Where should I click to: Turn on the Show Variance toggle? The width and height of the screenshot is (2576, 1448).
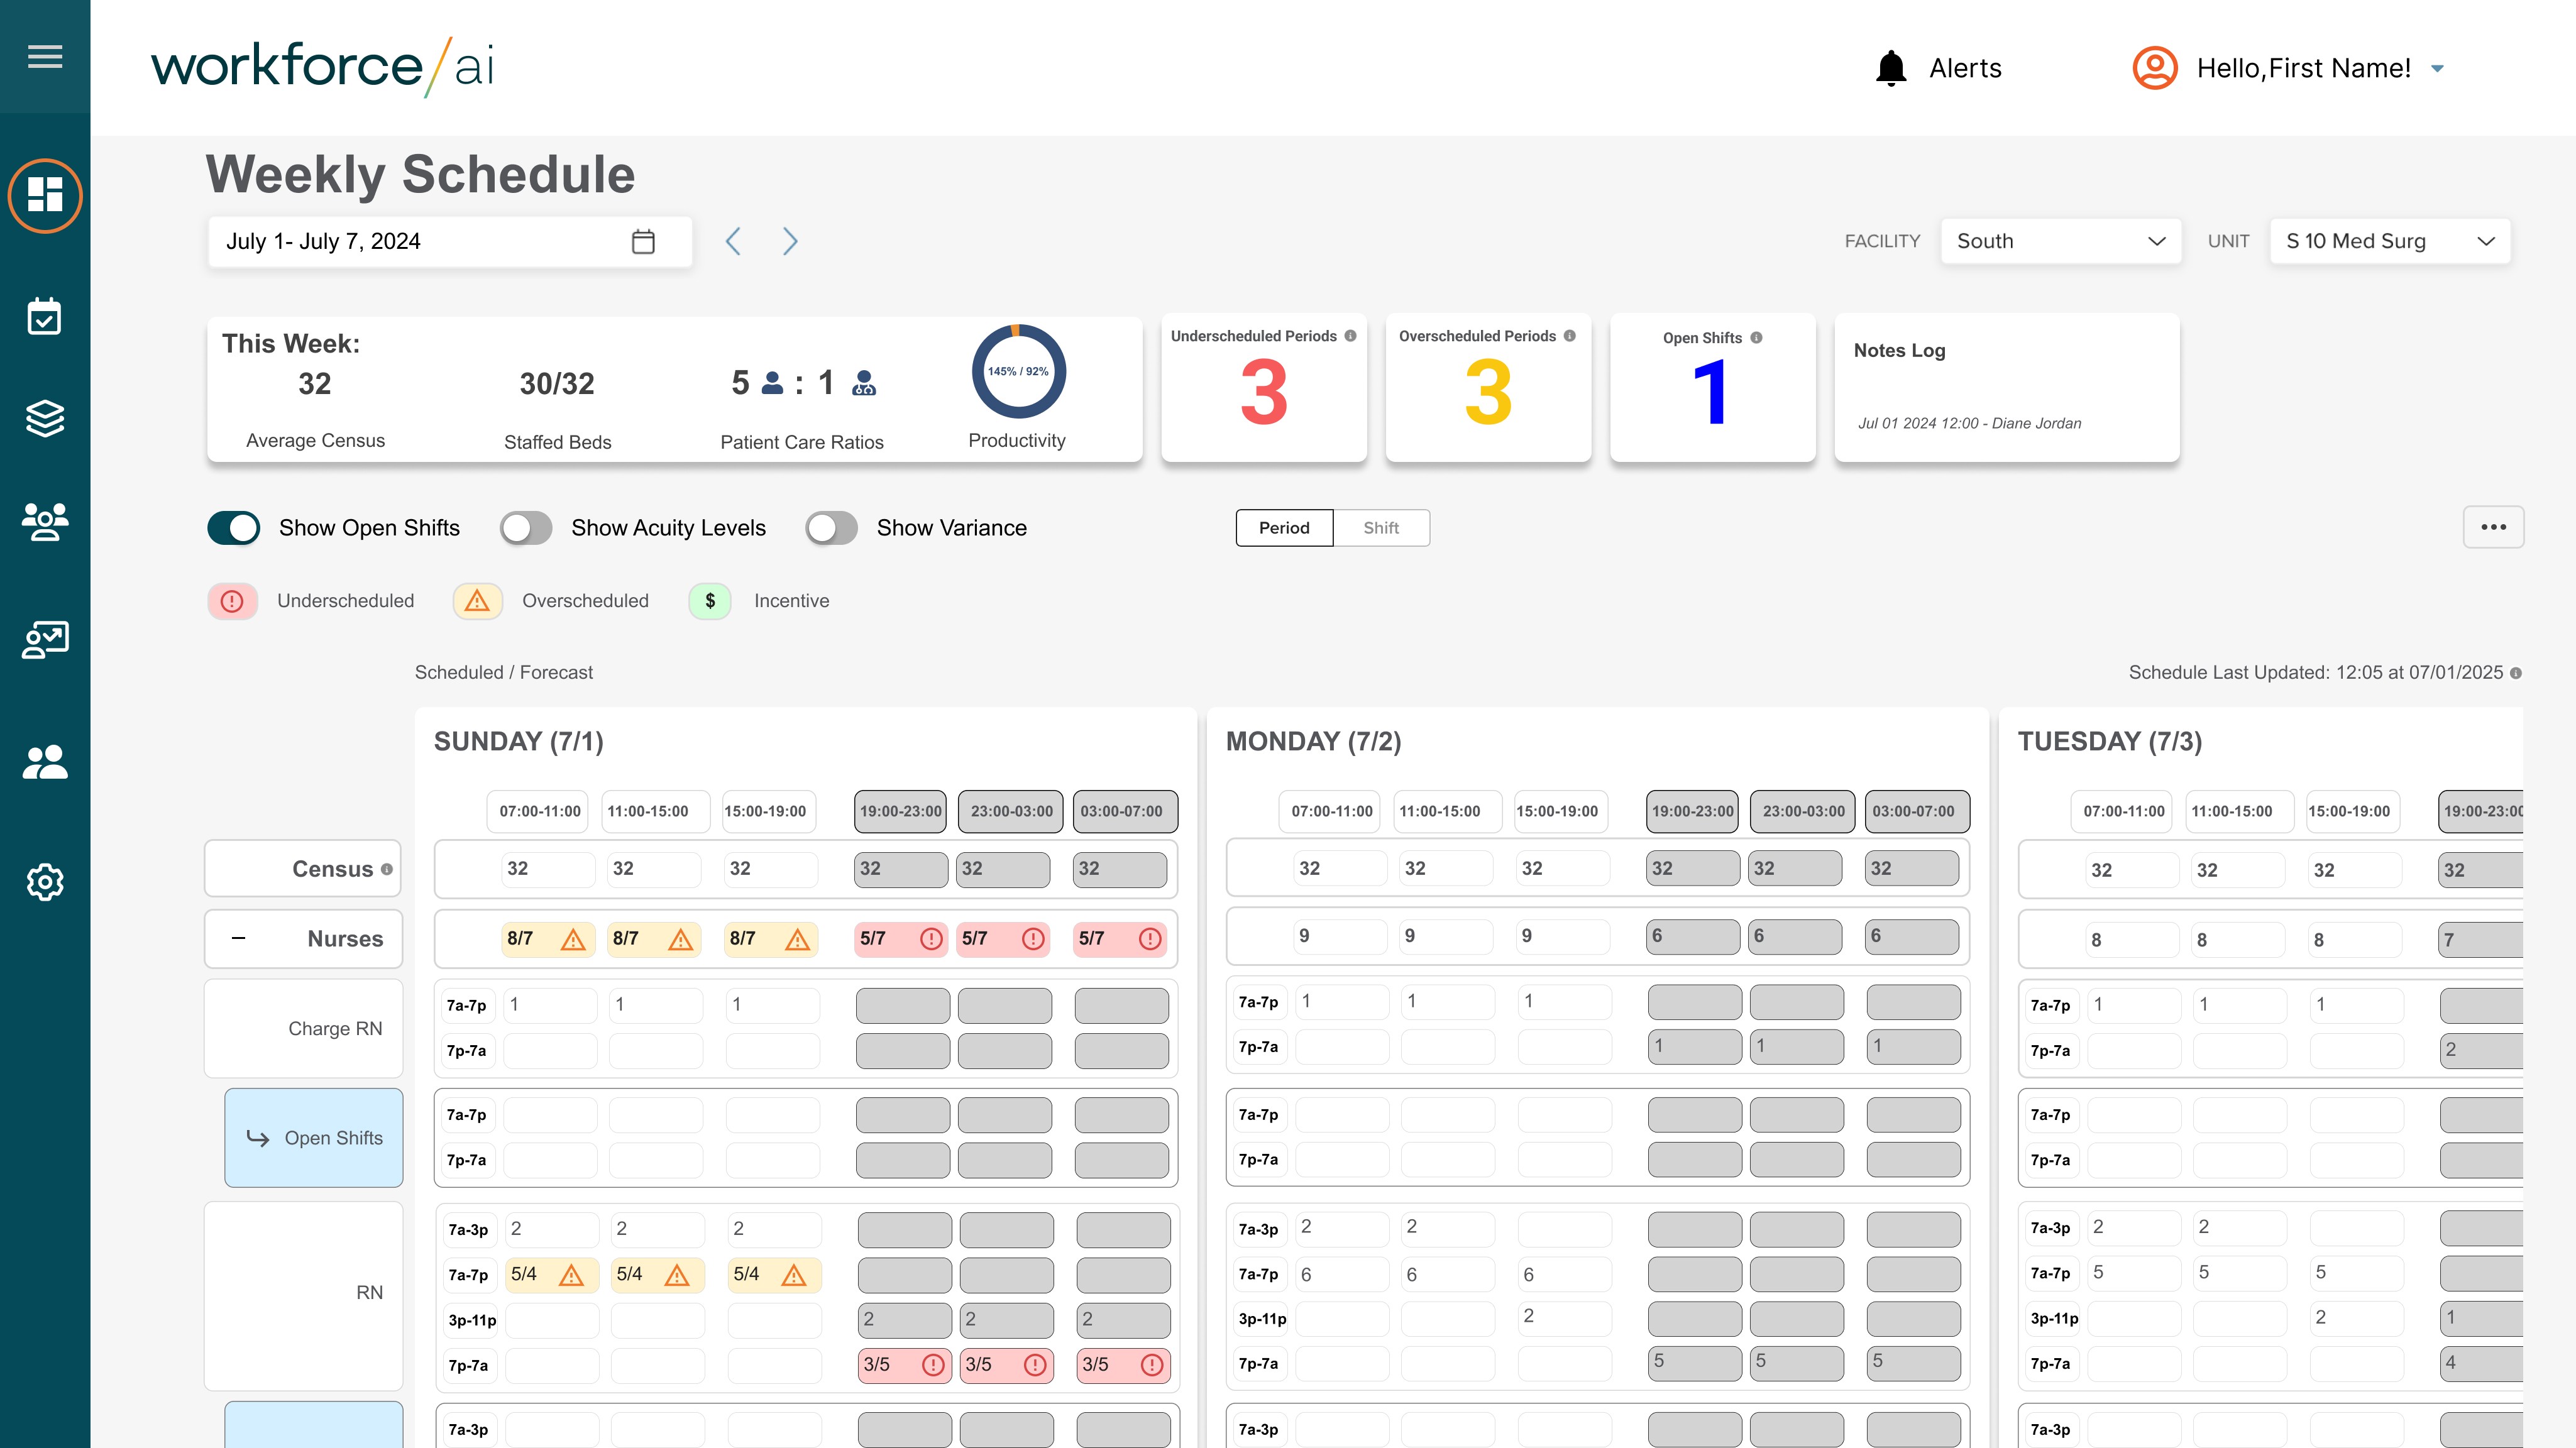(x=831, y=528)
